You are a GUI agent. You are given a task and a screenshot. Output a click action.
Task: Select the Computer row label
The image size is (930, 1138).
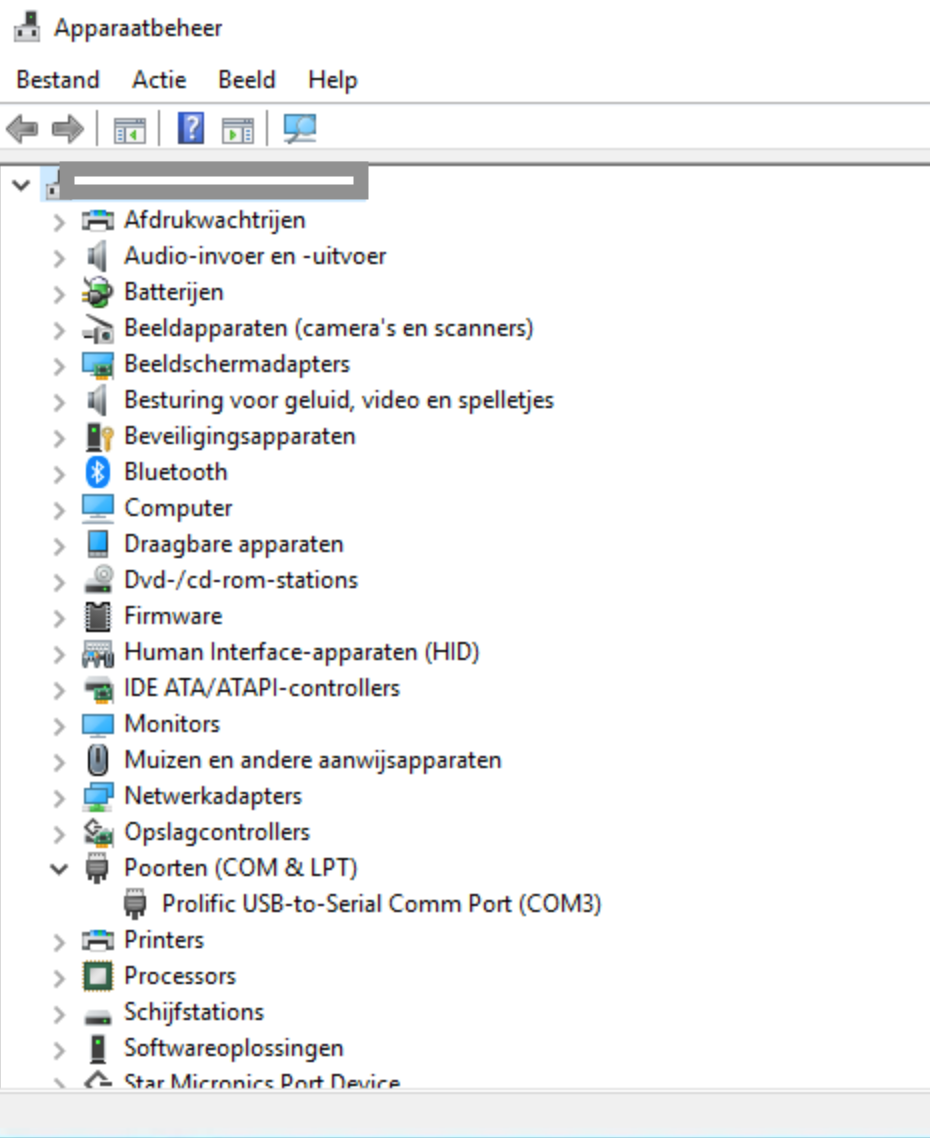pyautogui.click(x=179, y=508)
